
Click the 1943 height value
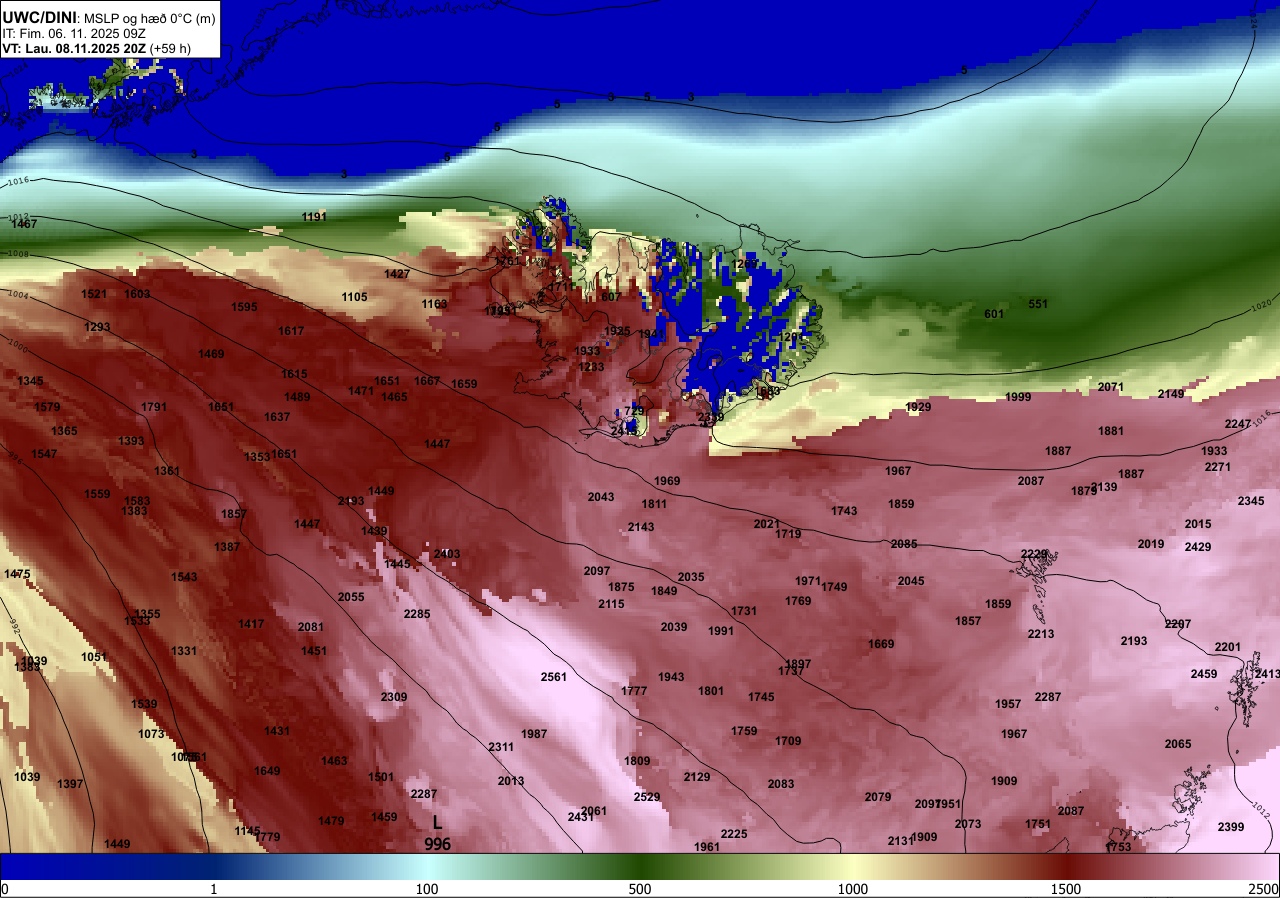click(671, 677)
